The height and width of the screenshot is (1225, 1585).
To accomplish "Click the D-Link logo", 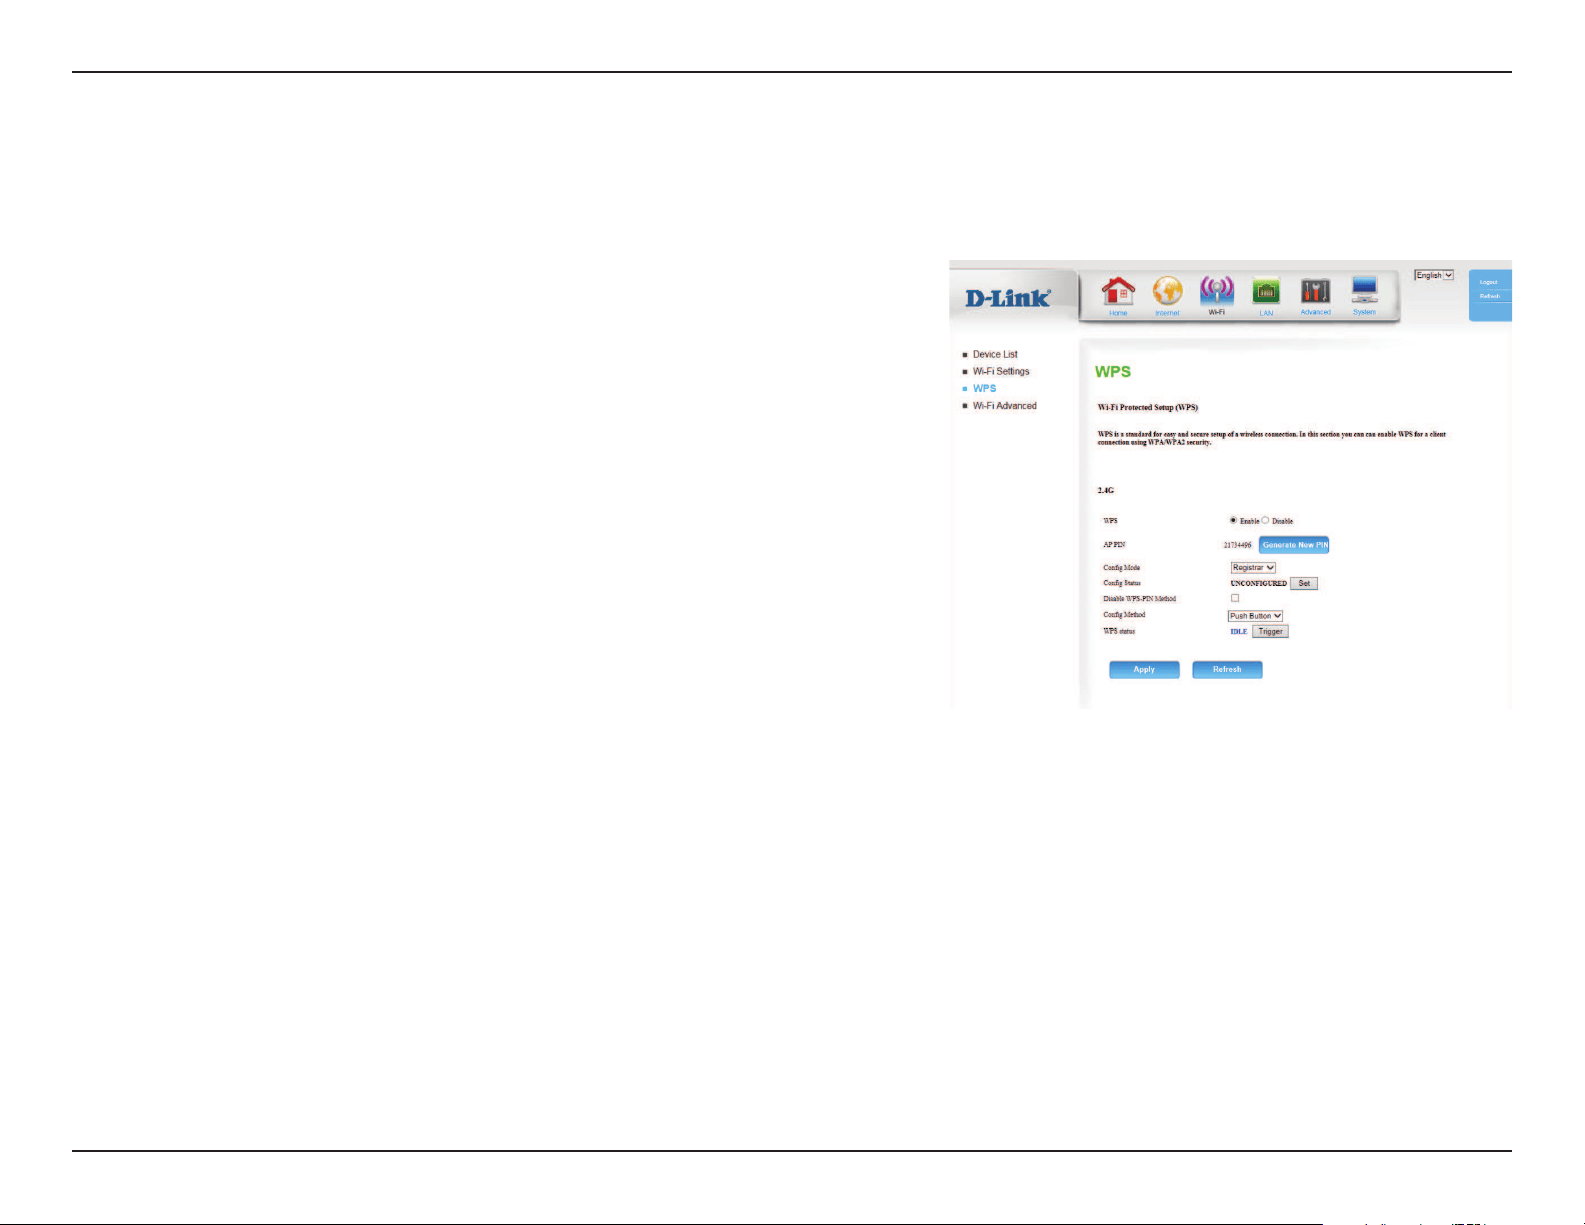I will pos(1008,298).
